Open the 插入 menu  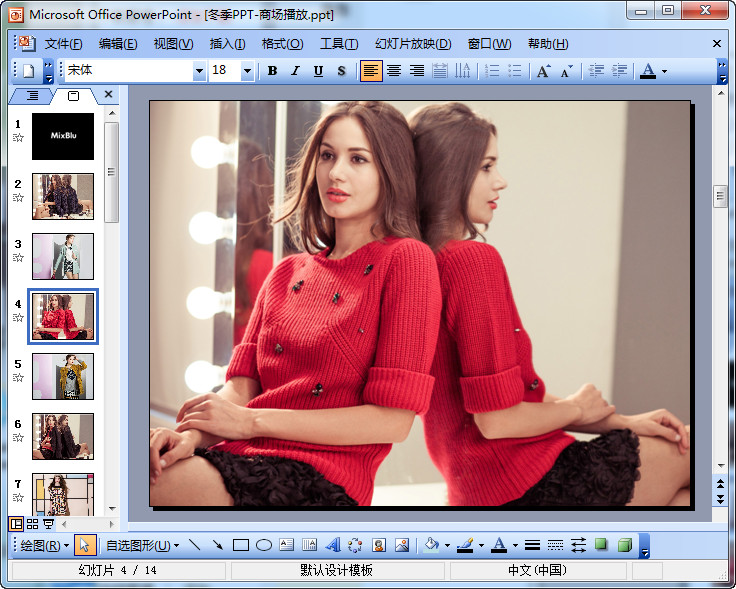[227, 44]
